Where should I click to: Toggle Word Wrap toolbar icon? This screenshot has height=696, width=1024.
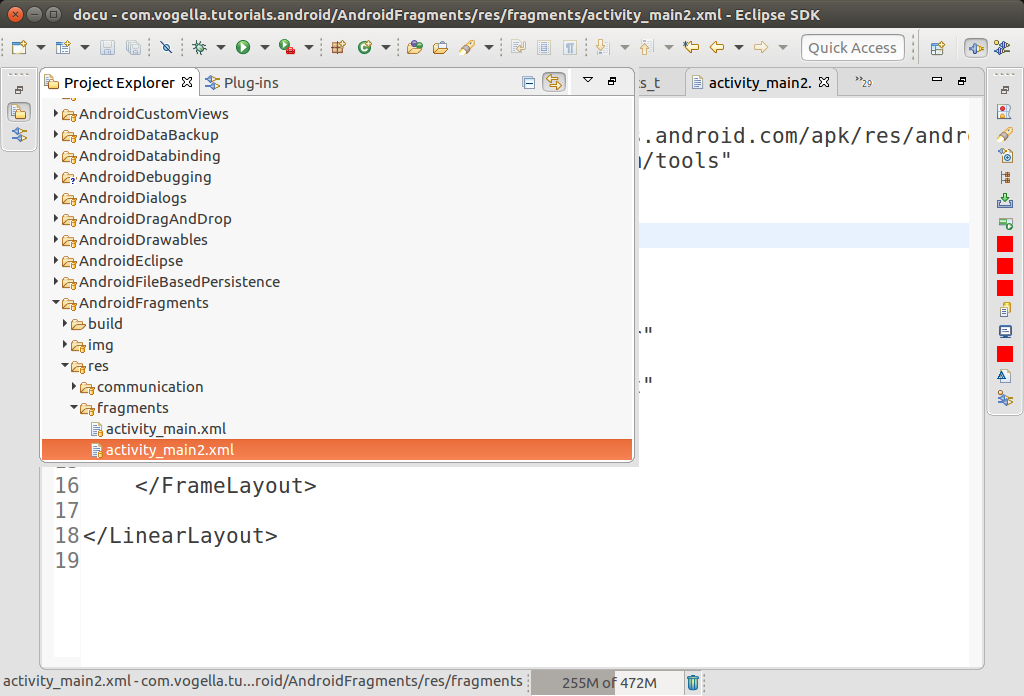[x=519, y=47]
